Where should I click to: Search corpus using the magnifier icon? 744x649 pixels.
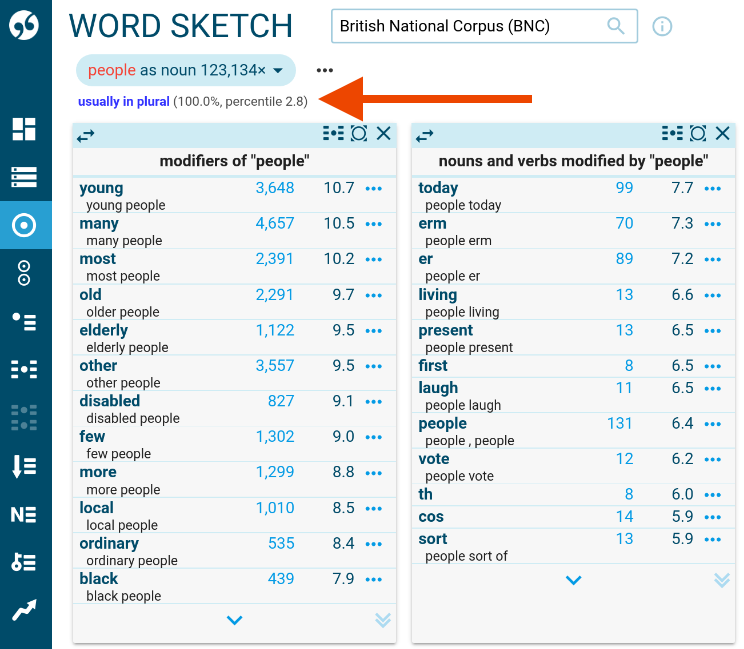pyautogui.click(x=616, y=26)
